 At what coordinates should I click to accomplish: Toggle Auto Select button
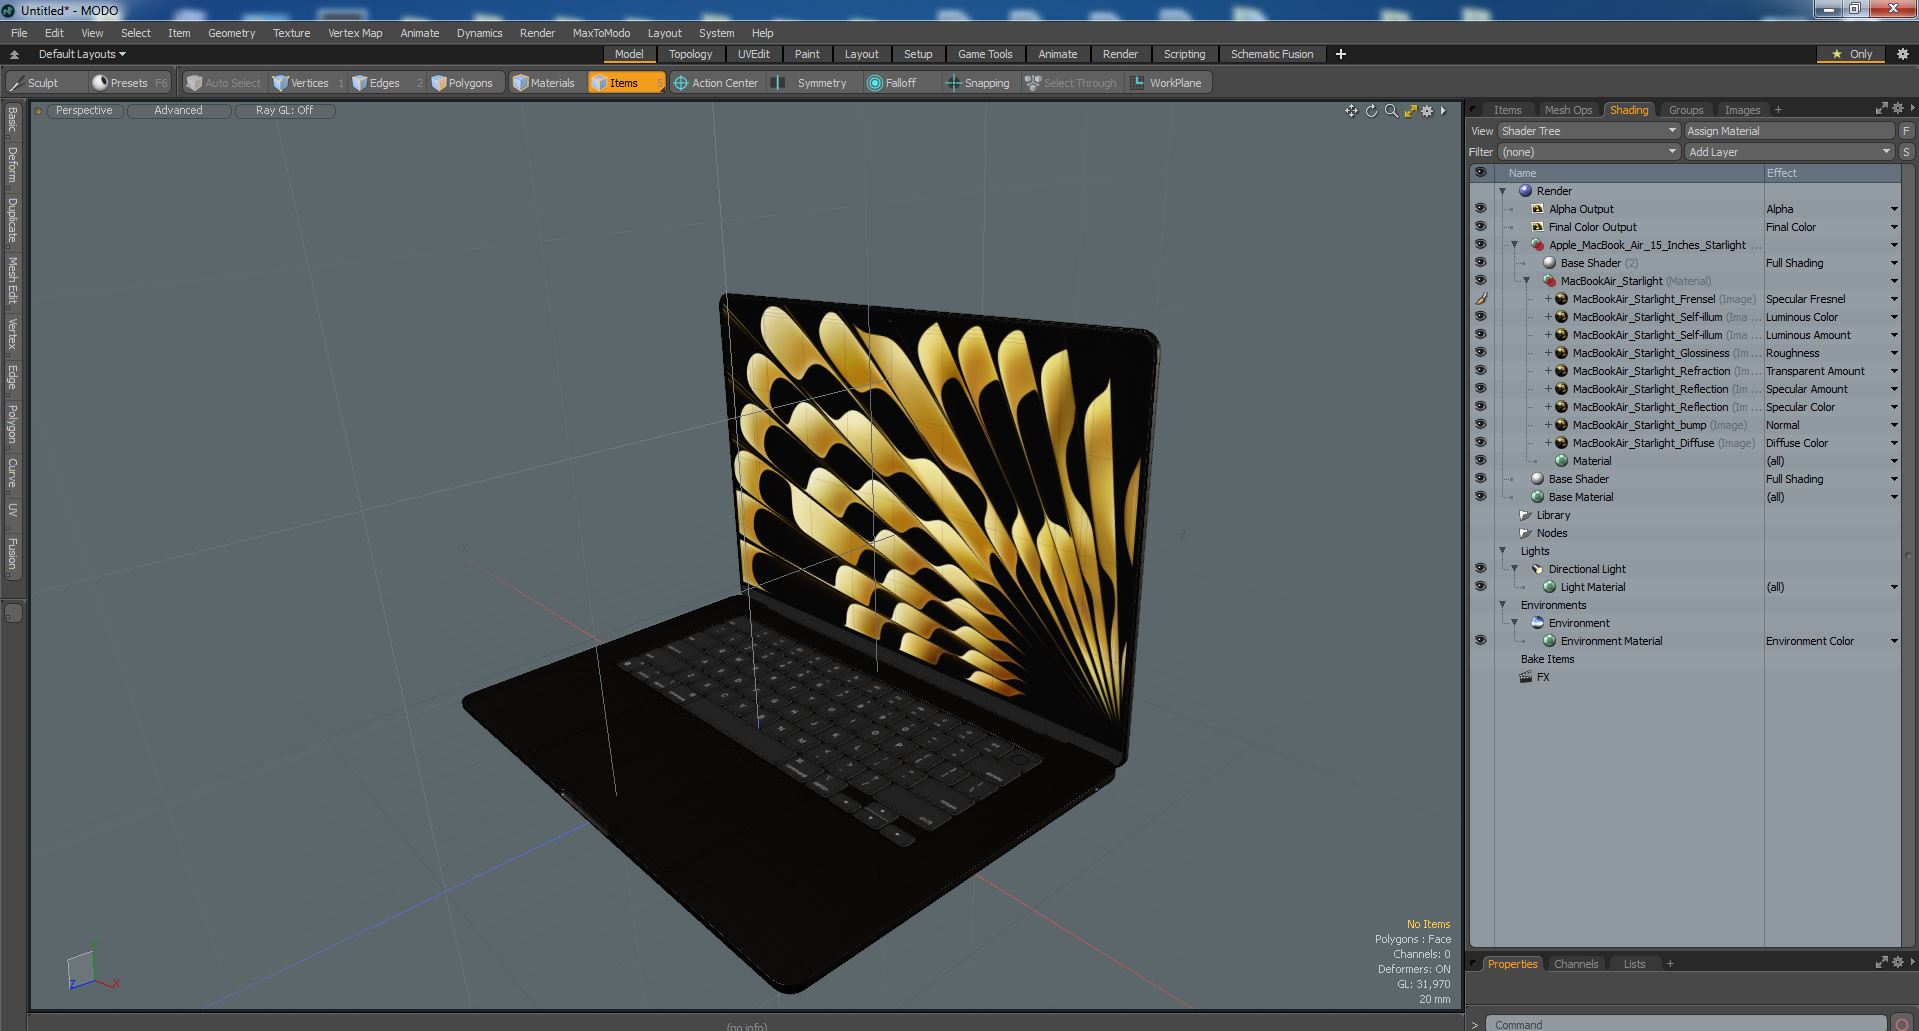pyautogui.click(x=223, y=83)
